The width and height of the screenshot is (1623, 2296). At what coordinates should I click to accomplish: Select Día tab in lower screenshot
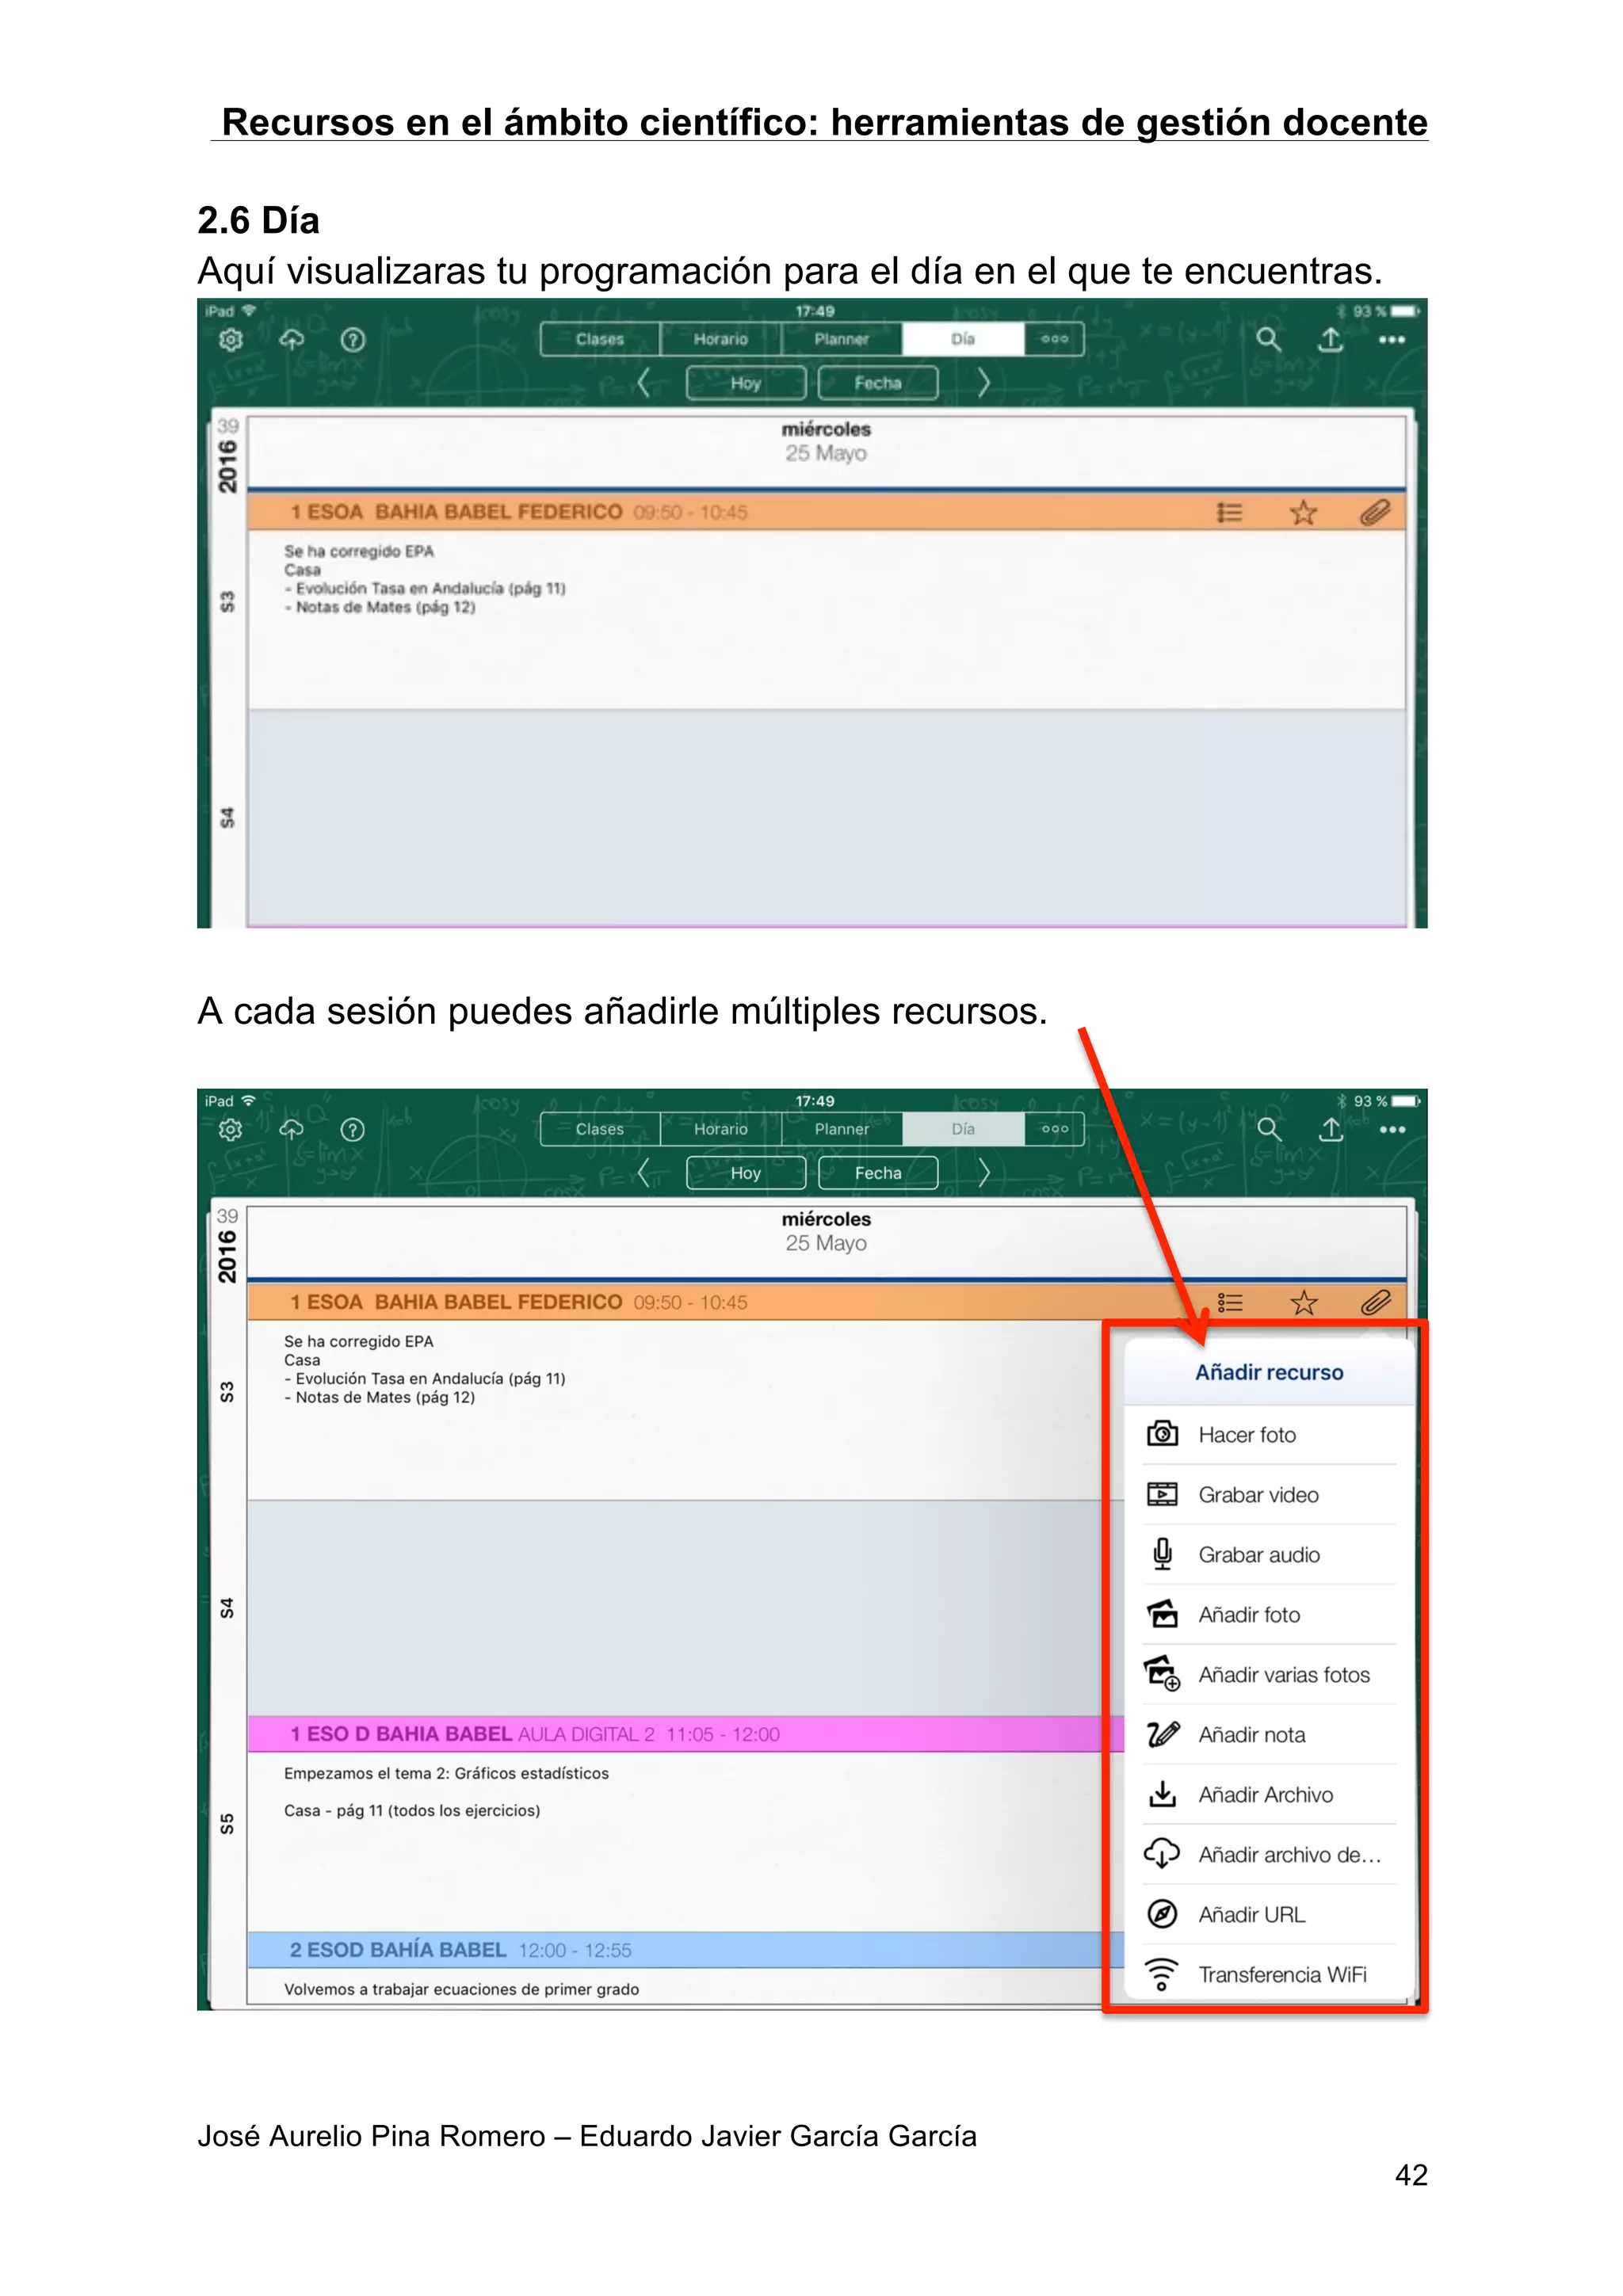click(963, 1129)
